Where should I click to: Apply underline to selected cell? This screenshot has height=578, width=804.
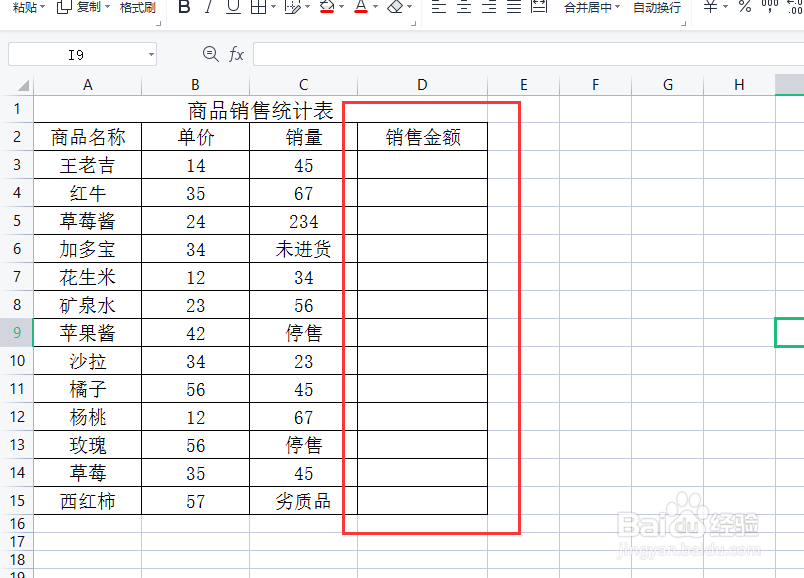[x=231, y=8]
